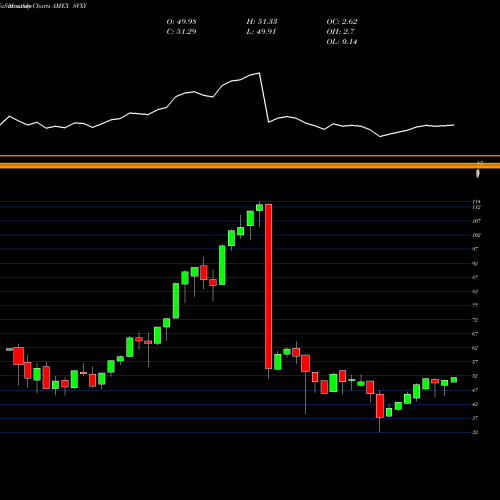Click the 114 price axis label
500x500 pixels.
tap(476, 202)
